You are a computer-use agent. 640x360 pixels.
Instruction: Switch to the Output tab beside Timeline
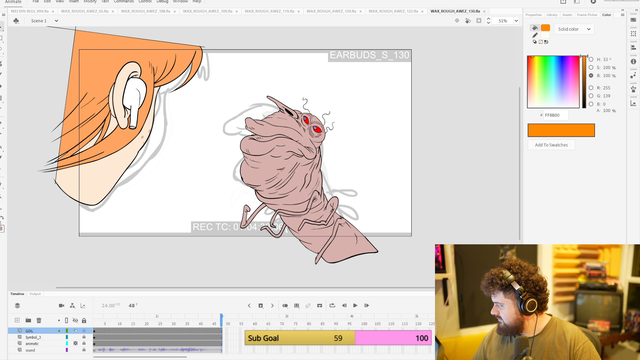click(35, 294)
